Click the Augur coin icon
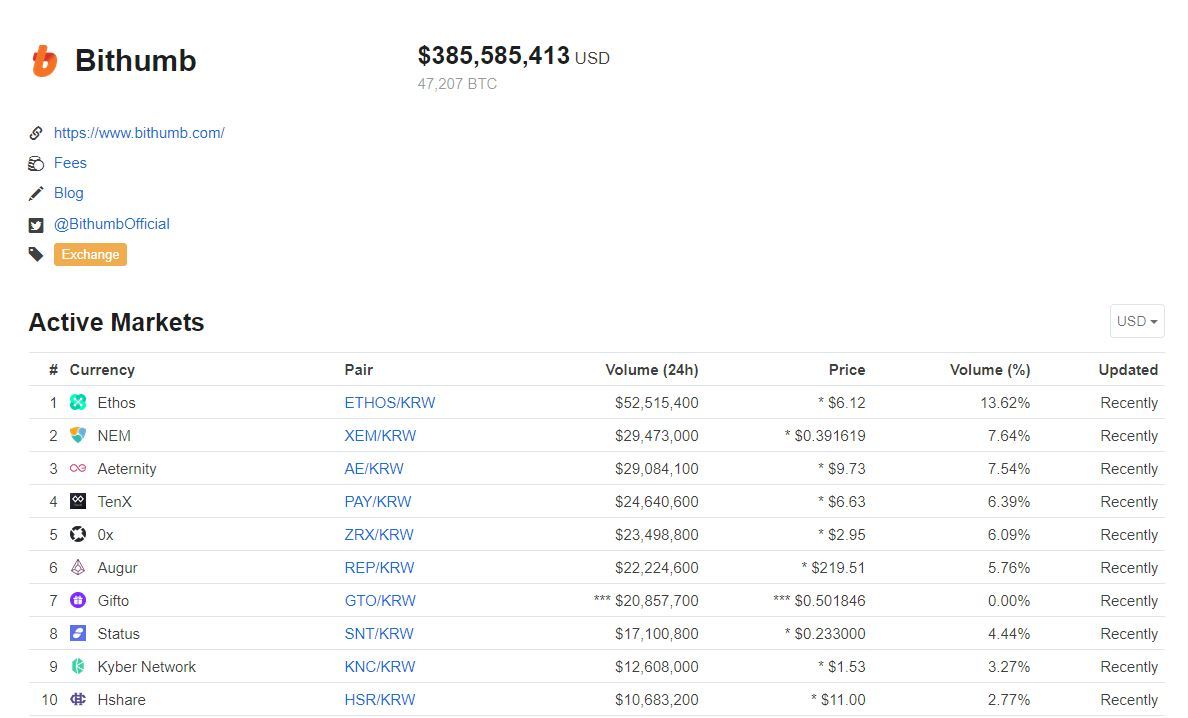Viewport: 1188px width, 718px height. (x=78, y=567)
